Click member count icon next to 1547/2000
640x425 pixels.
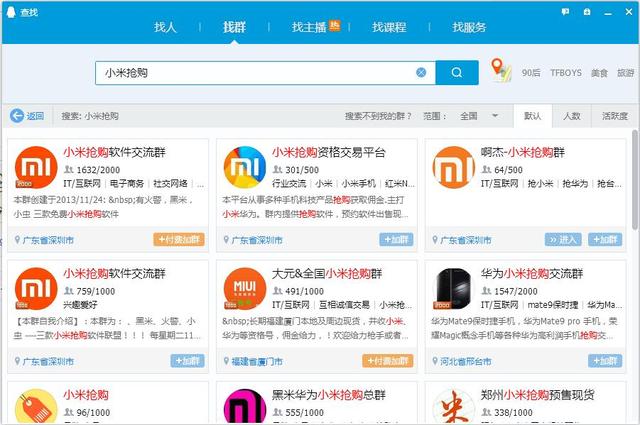487,291
